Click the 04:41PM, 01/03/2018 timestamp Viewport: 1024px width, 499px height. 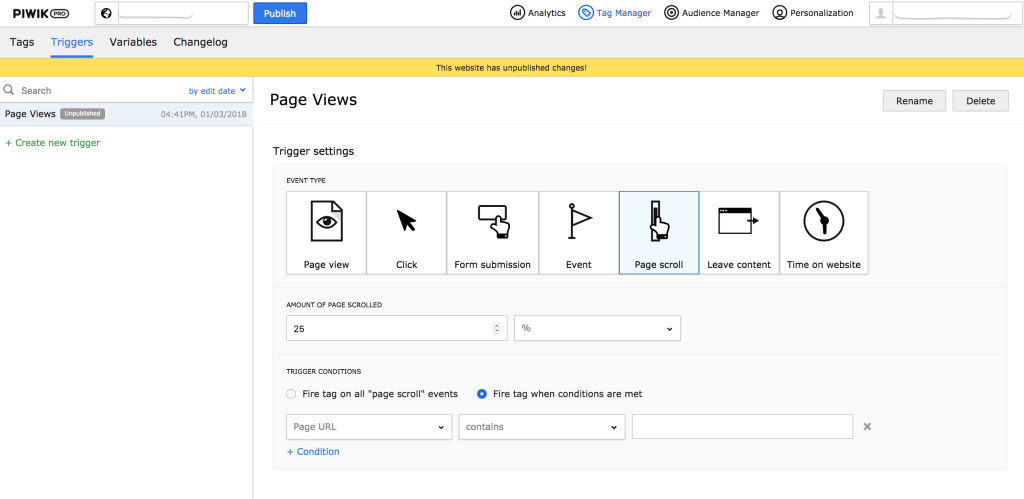coord(204,114)
